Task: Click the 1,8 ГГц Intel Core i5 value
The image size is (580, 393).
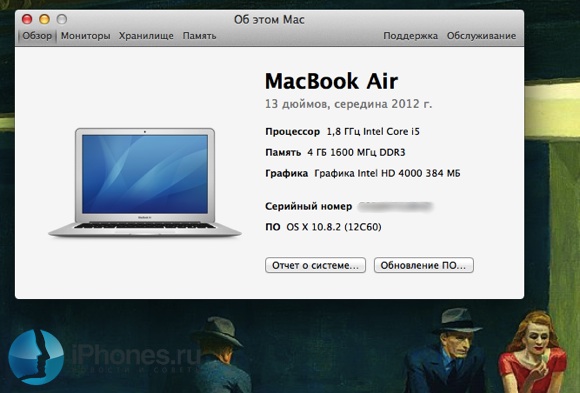Action: 373,132
